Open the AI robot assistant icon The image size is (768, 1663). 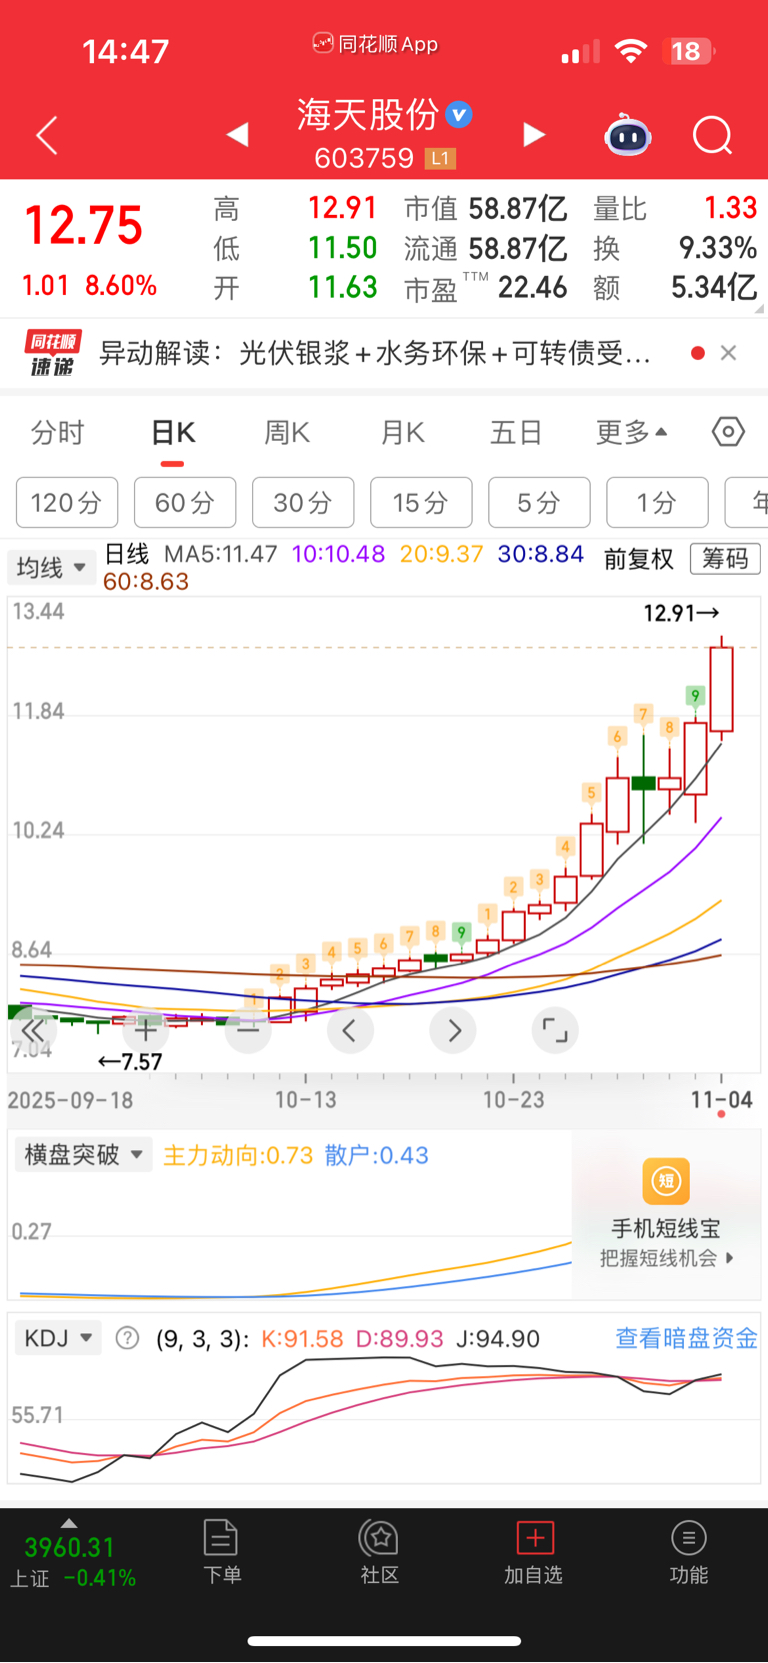(628, 135)
